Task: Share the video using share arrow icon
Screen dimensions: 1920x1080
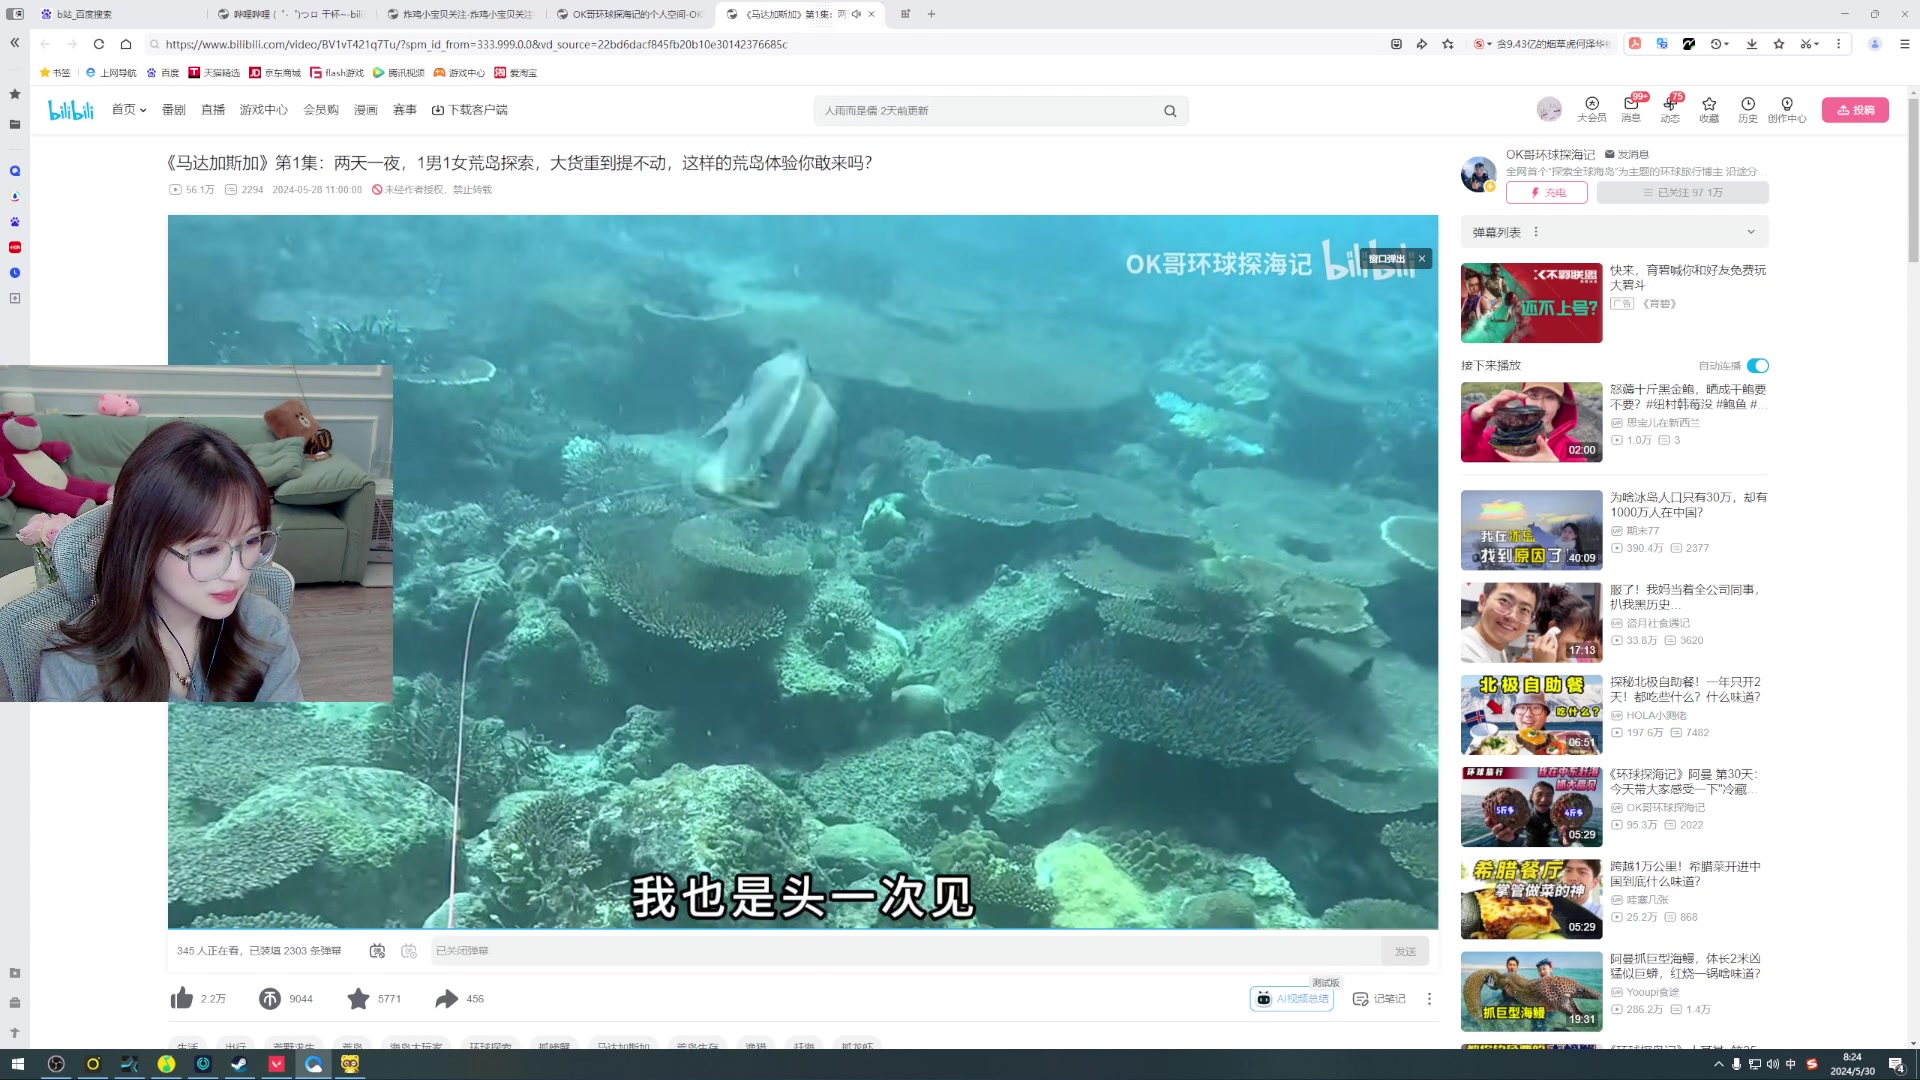Action: click(x=446, y=998)
